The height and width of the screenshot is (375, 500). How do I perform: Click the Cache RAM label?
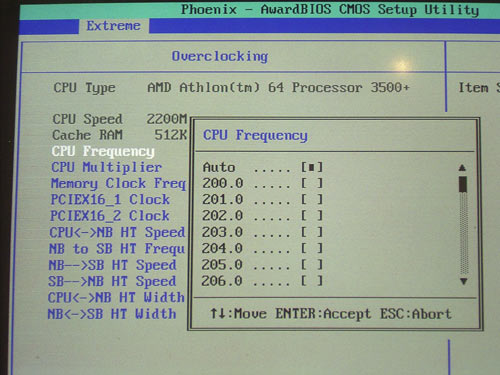(87, 135)
